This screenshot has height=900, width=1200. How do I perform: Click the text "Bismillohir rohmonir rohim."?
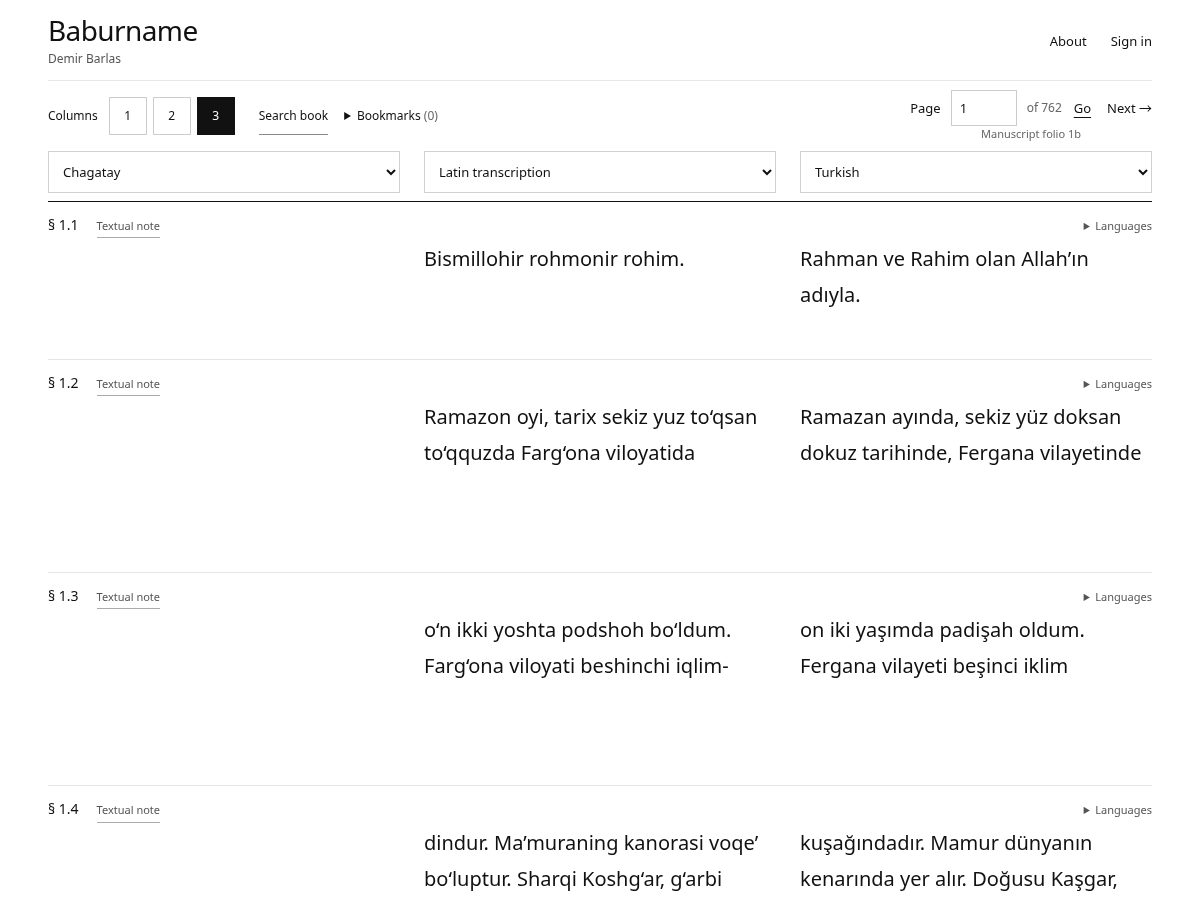554,259
